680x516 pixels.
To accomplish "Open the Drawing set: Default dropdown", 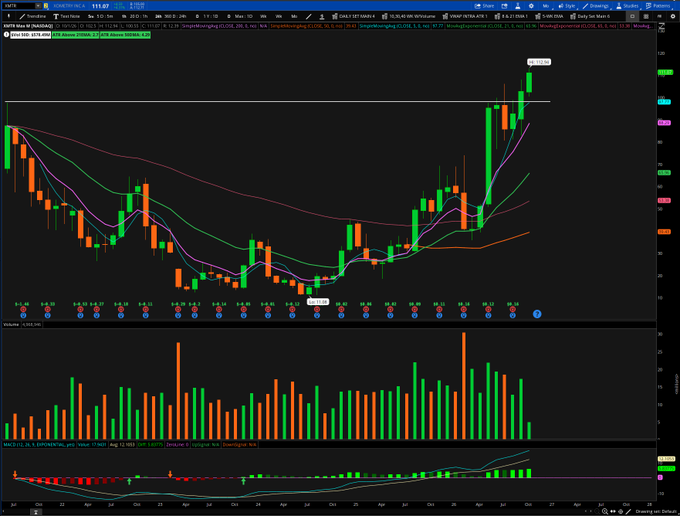I will tap(655, 512).
